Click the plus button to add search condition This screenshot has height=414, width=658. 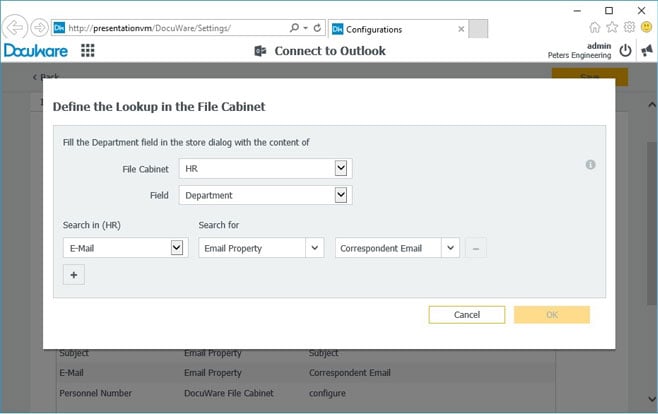[x=73, y=275]
